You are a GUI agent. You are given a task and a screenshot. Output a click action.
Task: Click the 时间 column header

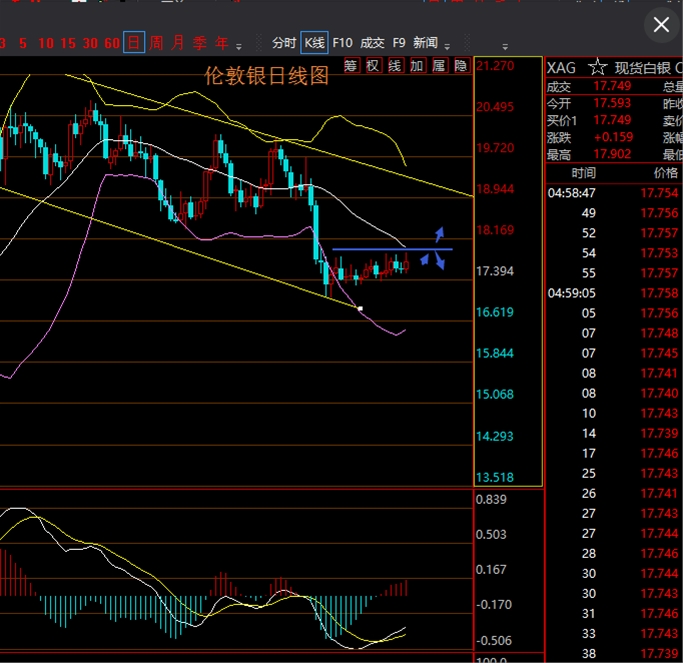tap(583, 173)
